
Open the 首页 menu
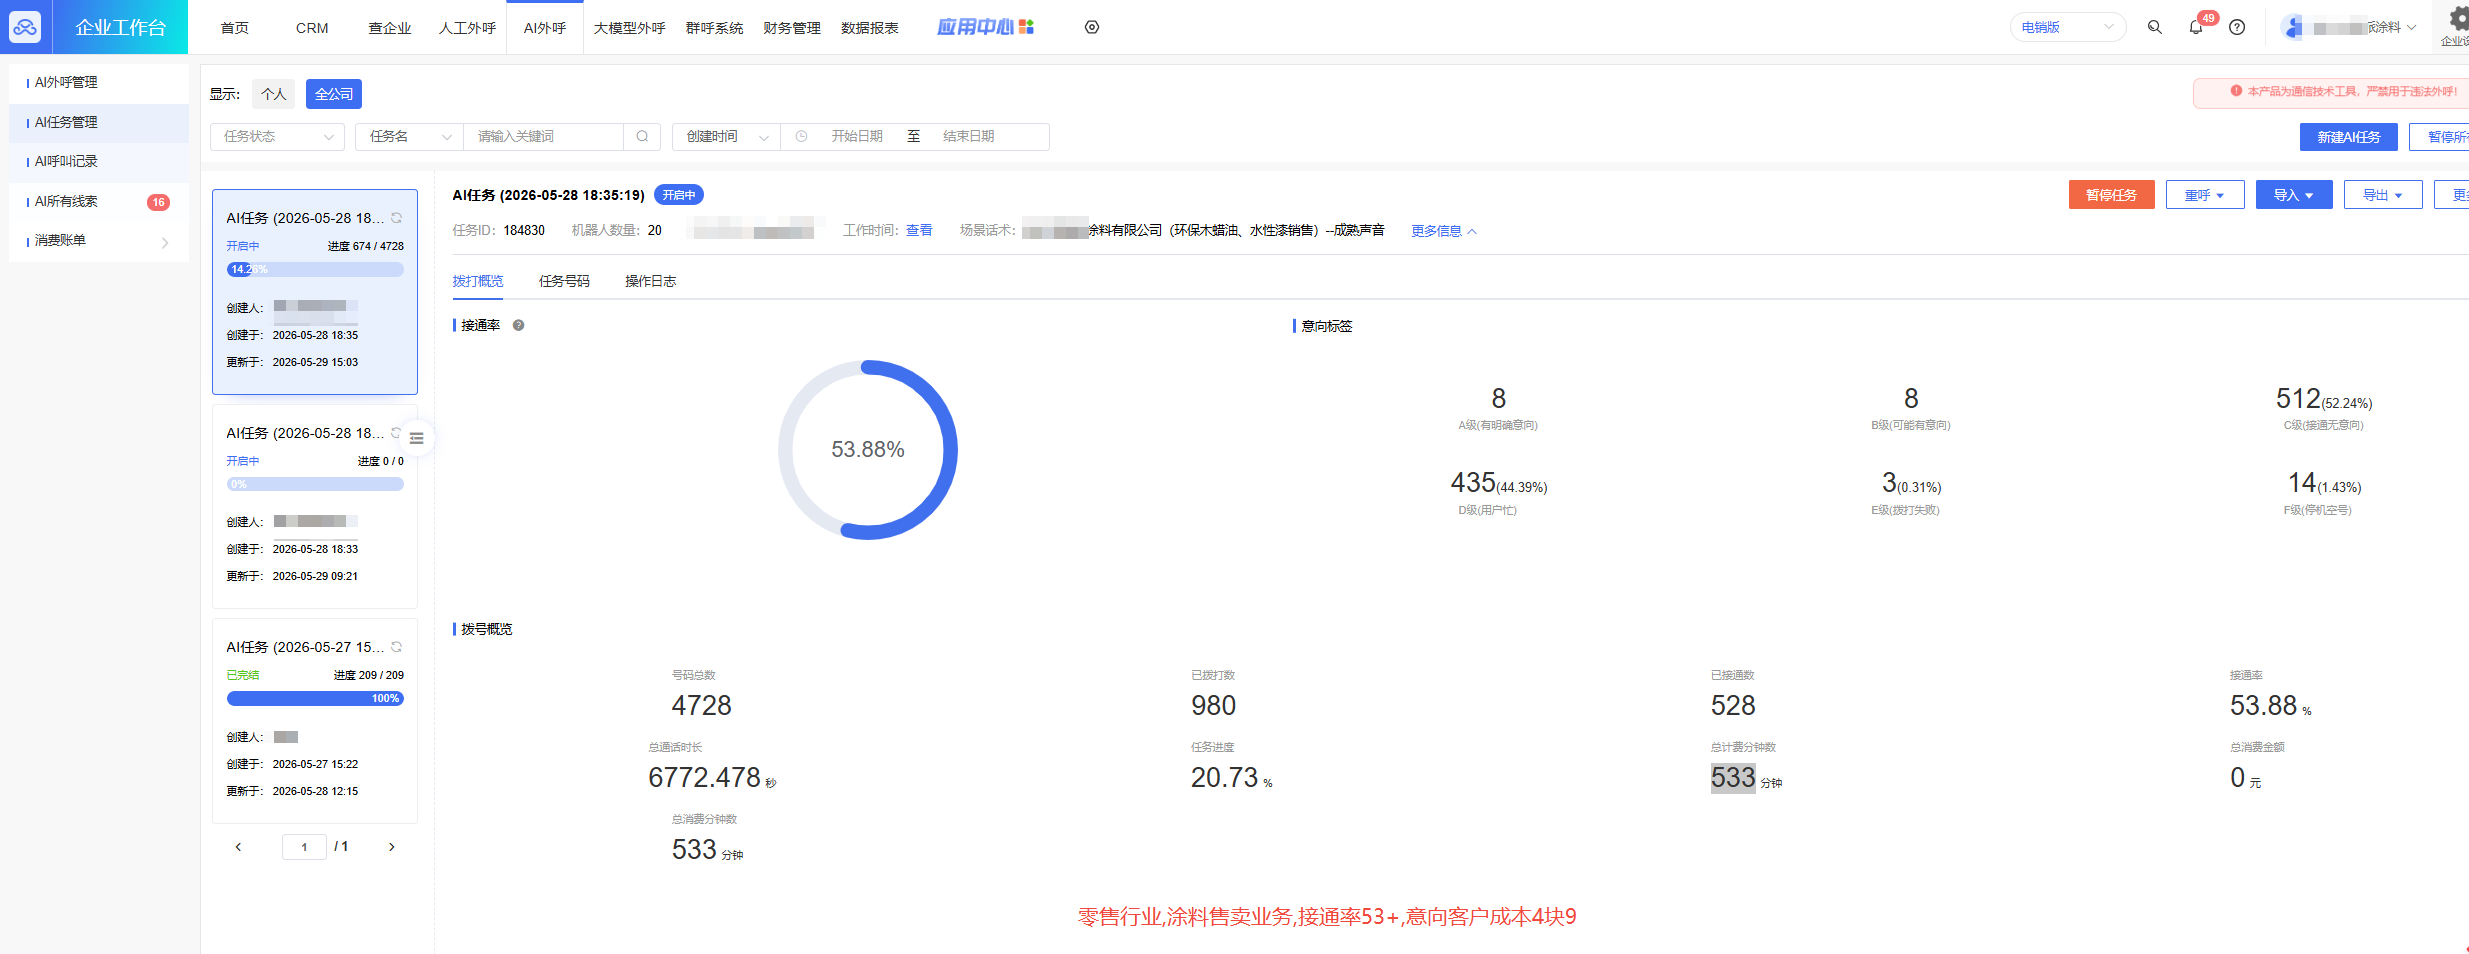[234, 28]
